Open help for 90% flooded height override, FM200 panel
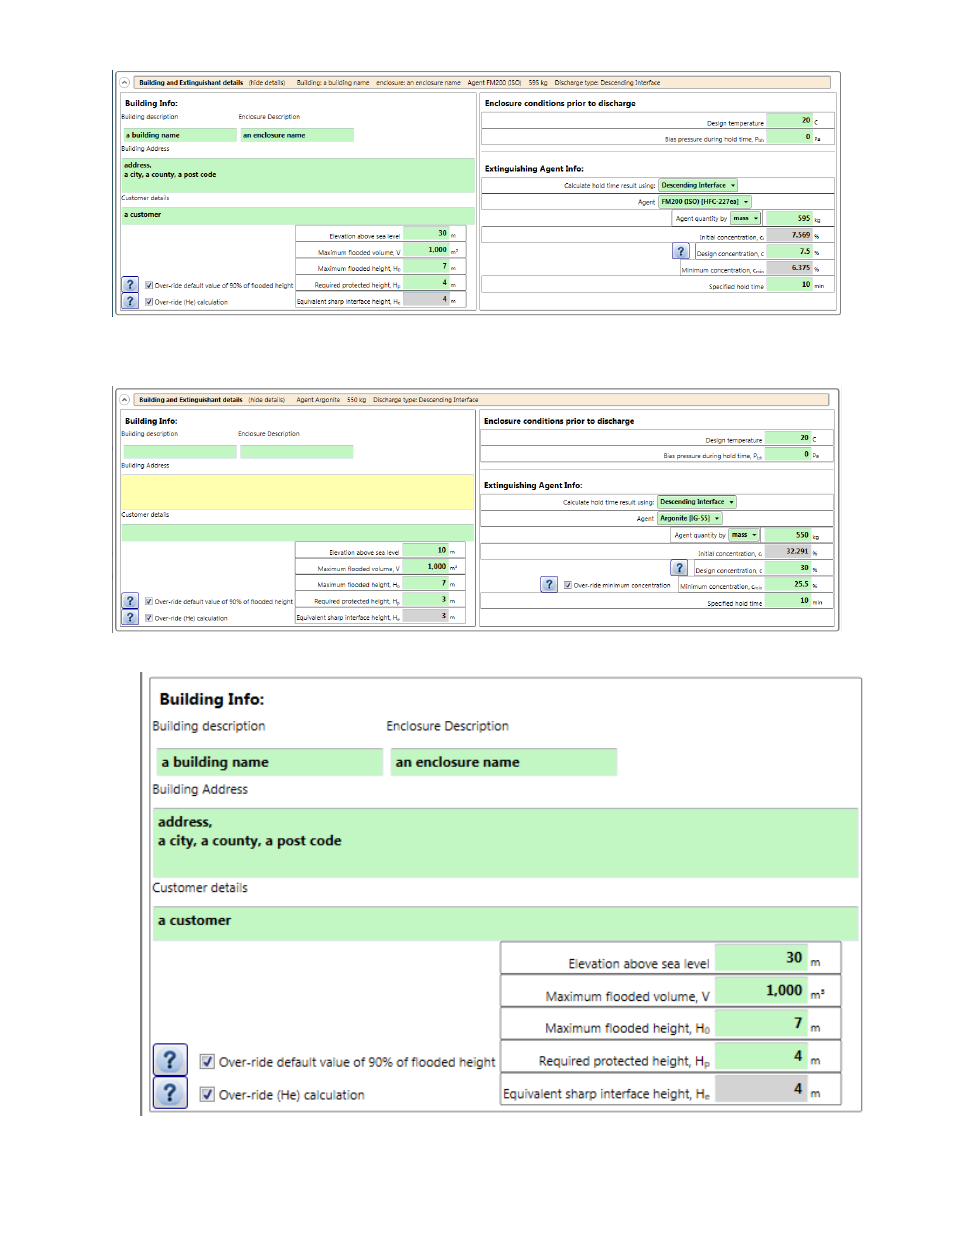 click(x=130, y=285)
